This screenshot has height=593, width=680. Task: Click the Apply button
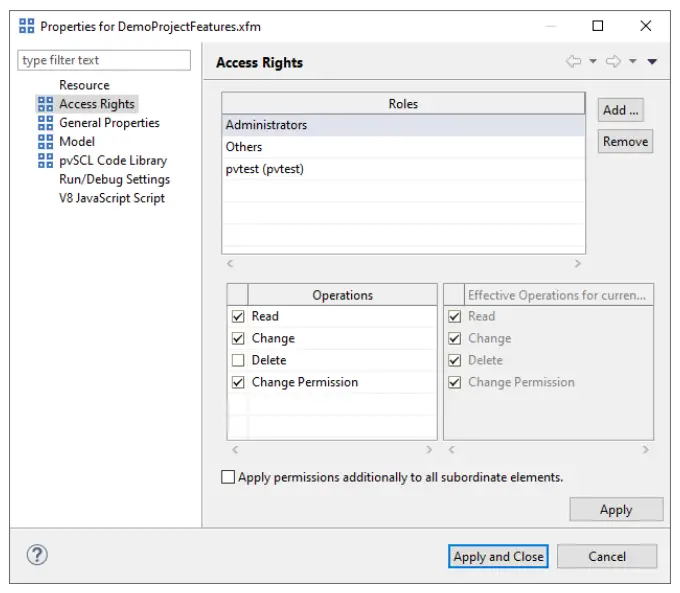pyautogui.click(x=616, y=509)
